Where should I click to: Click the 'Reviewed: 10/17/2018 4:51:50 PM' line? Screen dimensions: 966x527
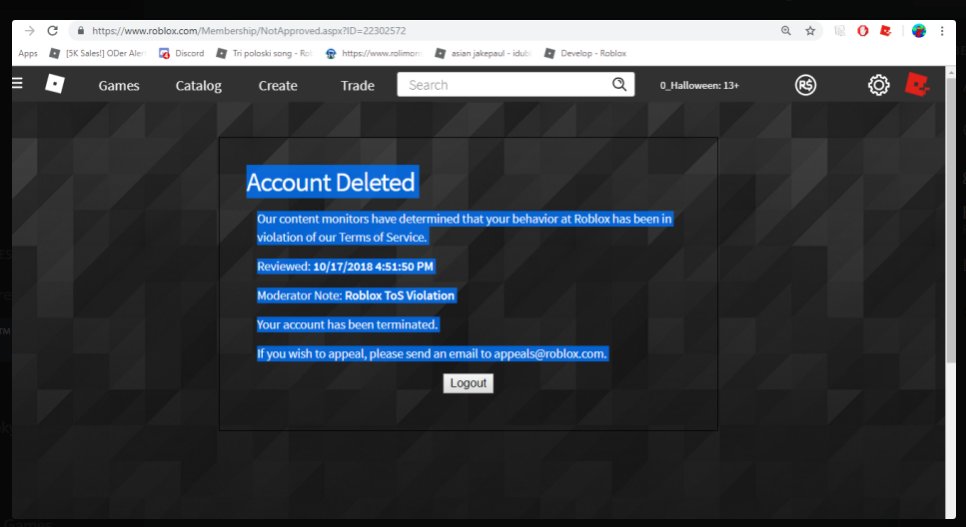point(346,266)
